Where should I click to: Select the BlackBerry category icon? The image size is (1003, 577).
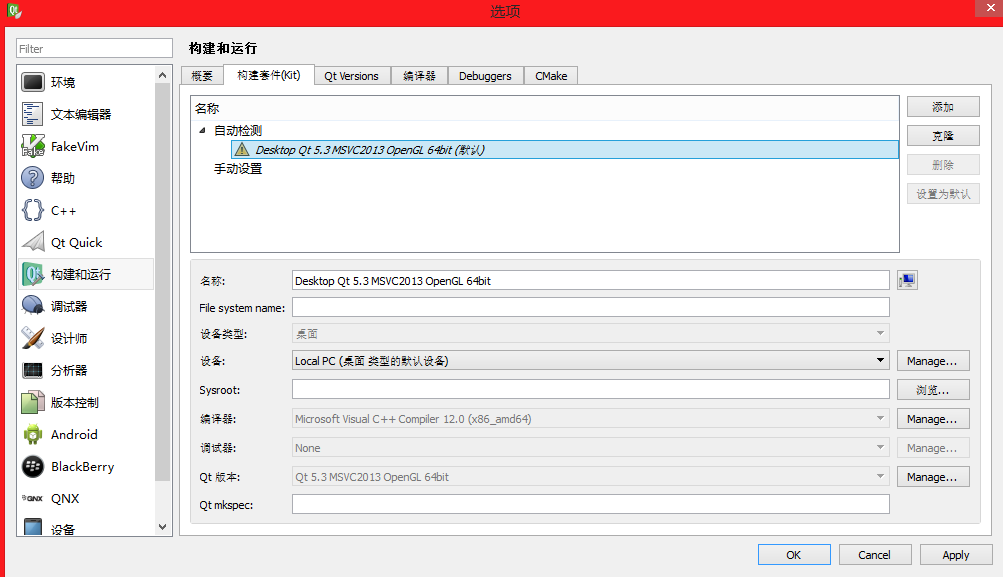[33, 466]
